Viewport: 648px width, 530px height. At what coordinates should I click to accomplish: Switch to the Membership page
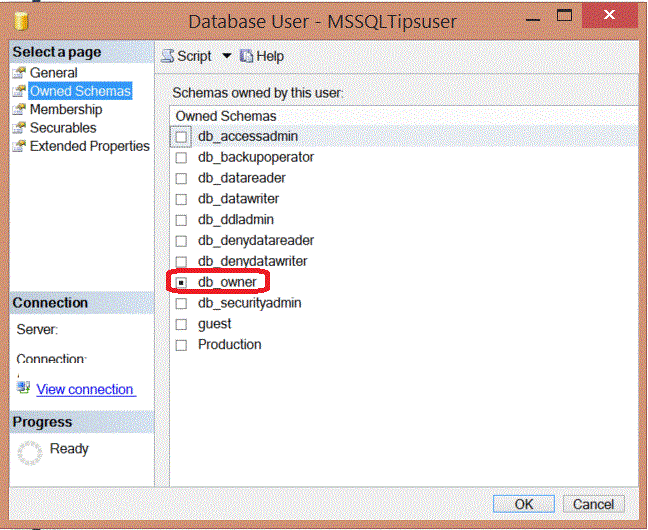[x=66, y=110]
